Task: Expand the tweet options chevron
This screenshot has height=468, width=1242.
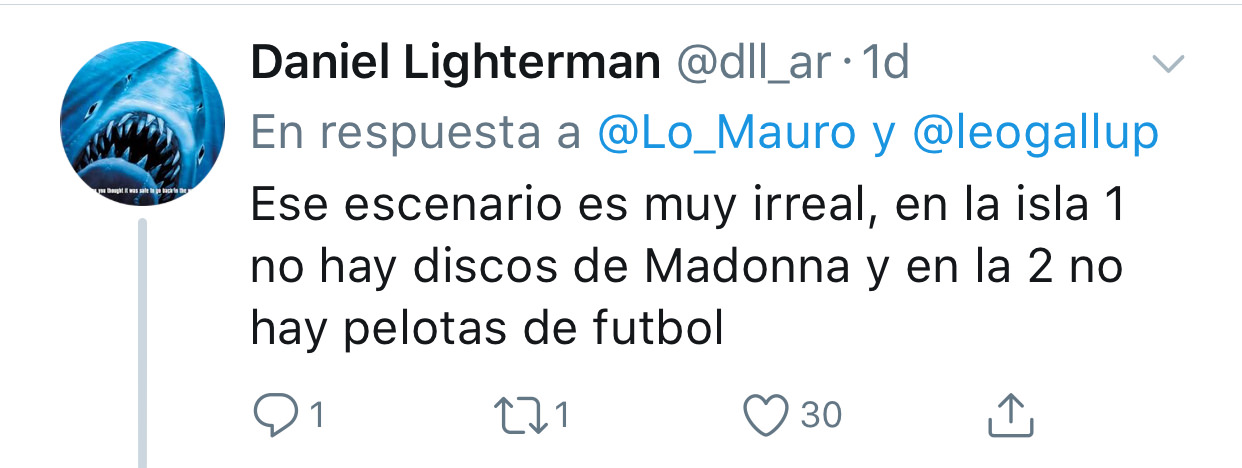Action: pyautogui.click(x=1168, y=66)
